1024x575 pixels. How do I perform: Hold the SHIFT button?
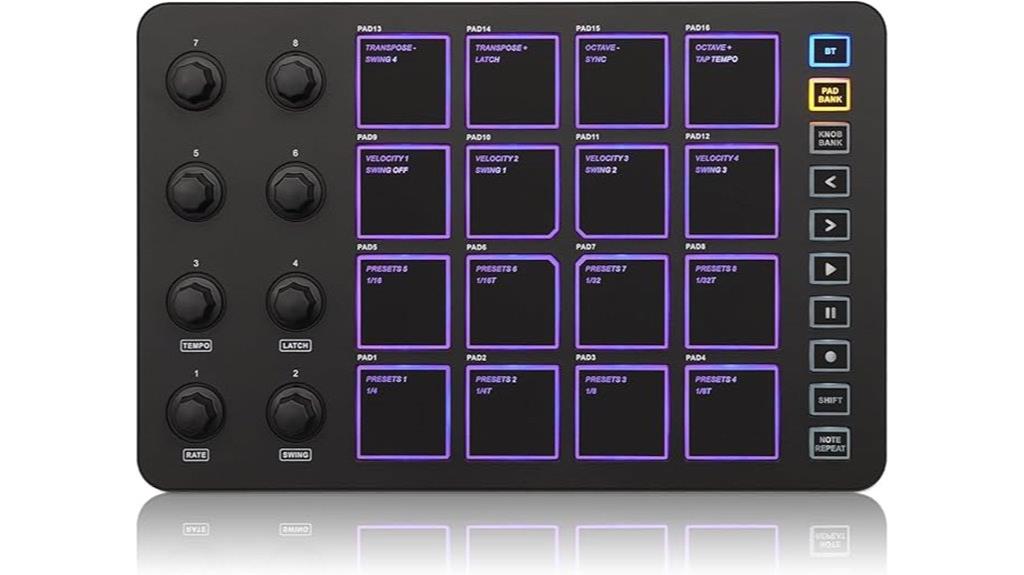tap(829, 400)
